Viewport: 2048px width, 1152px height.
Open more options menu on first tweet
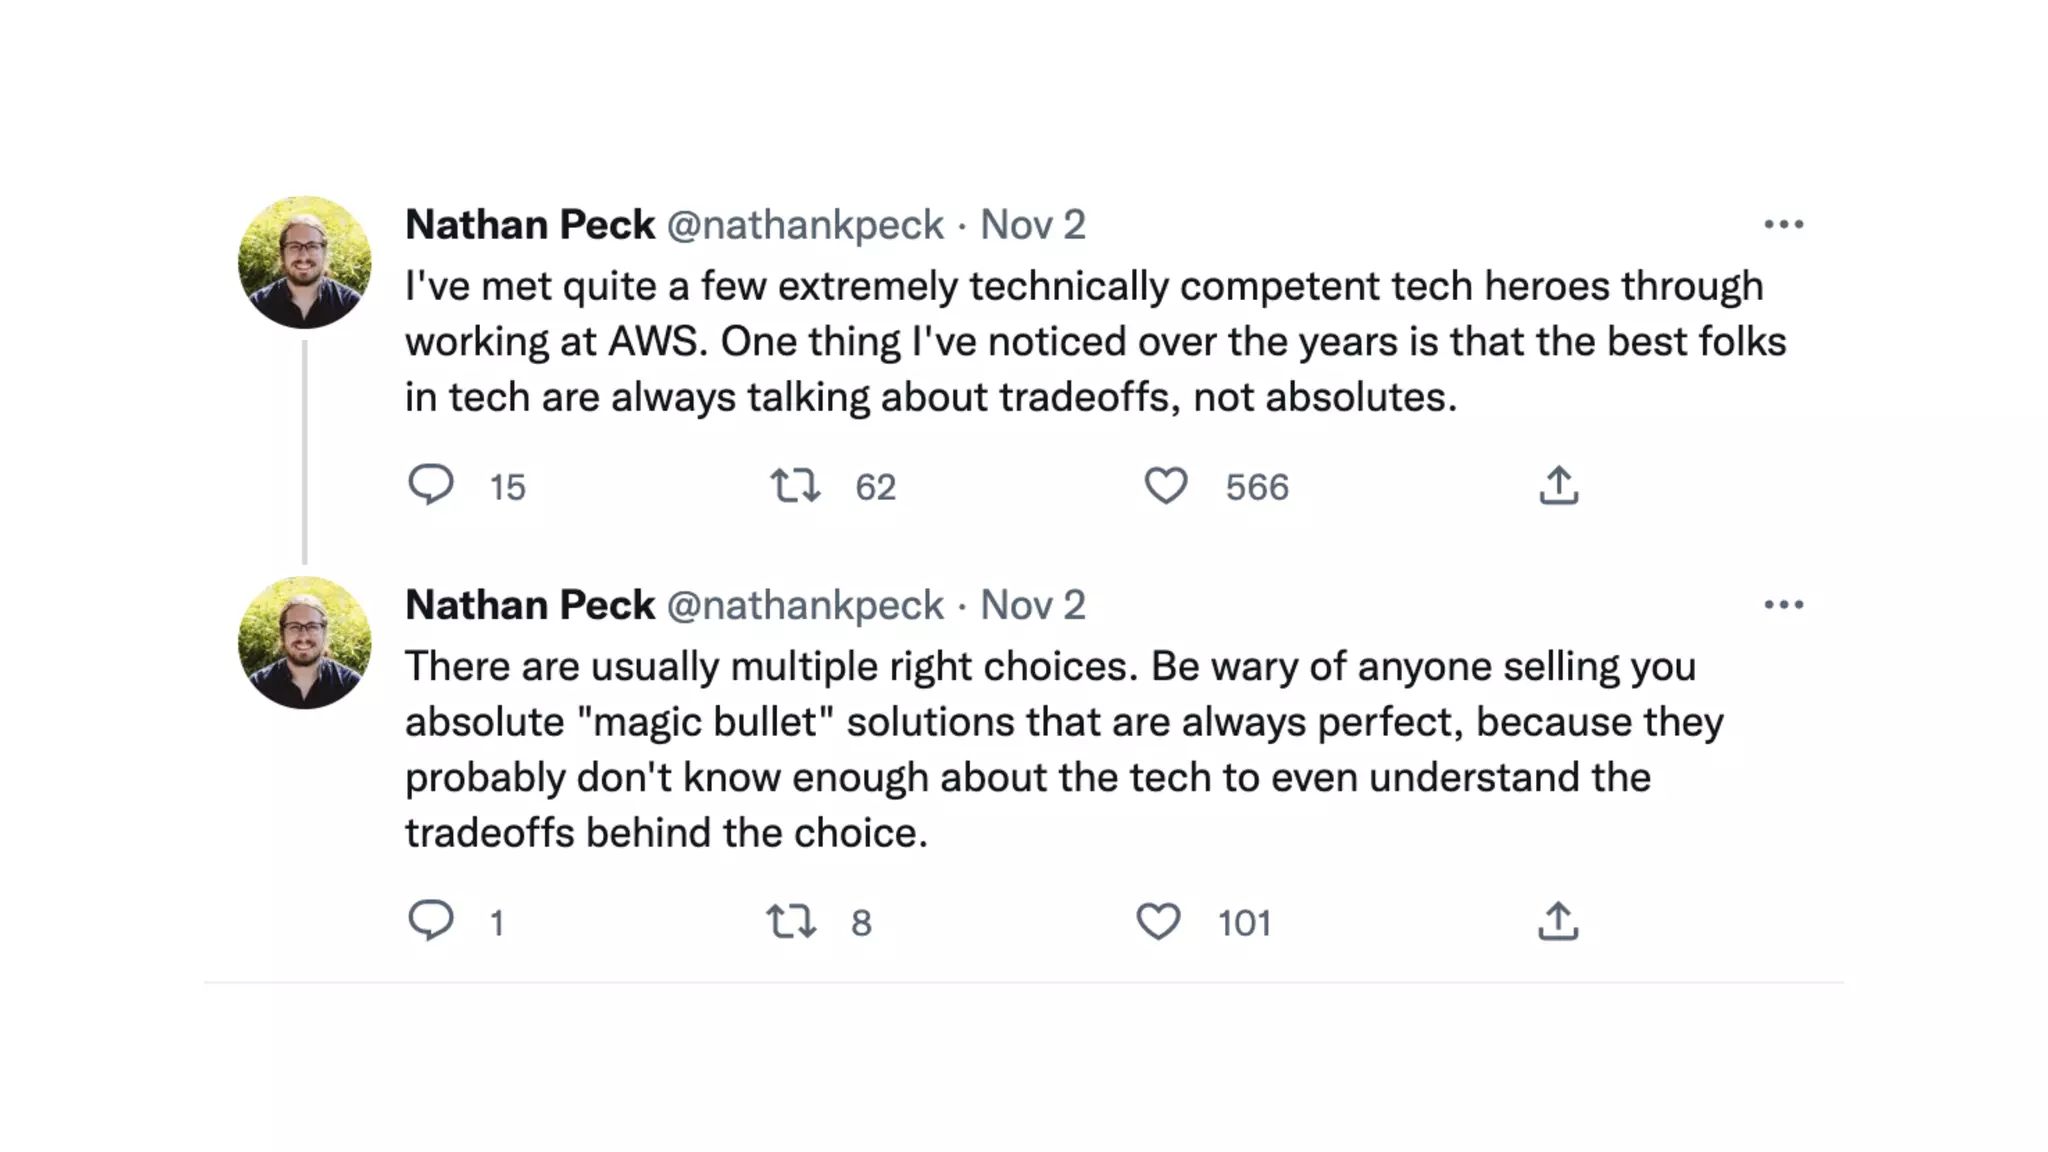click(1784, 225)
